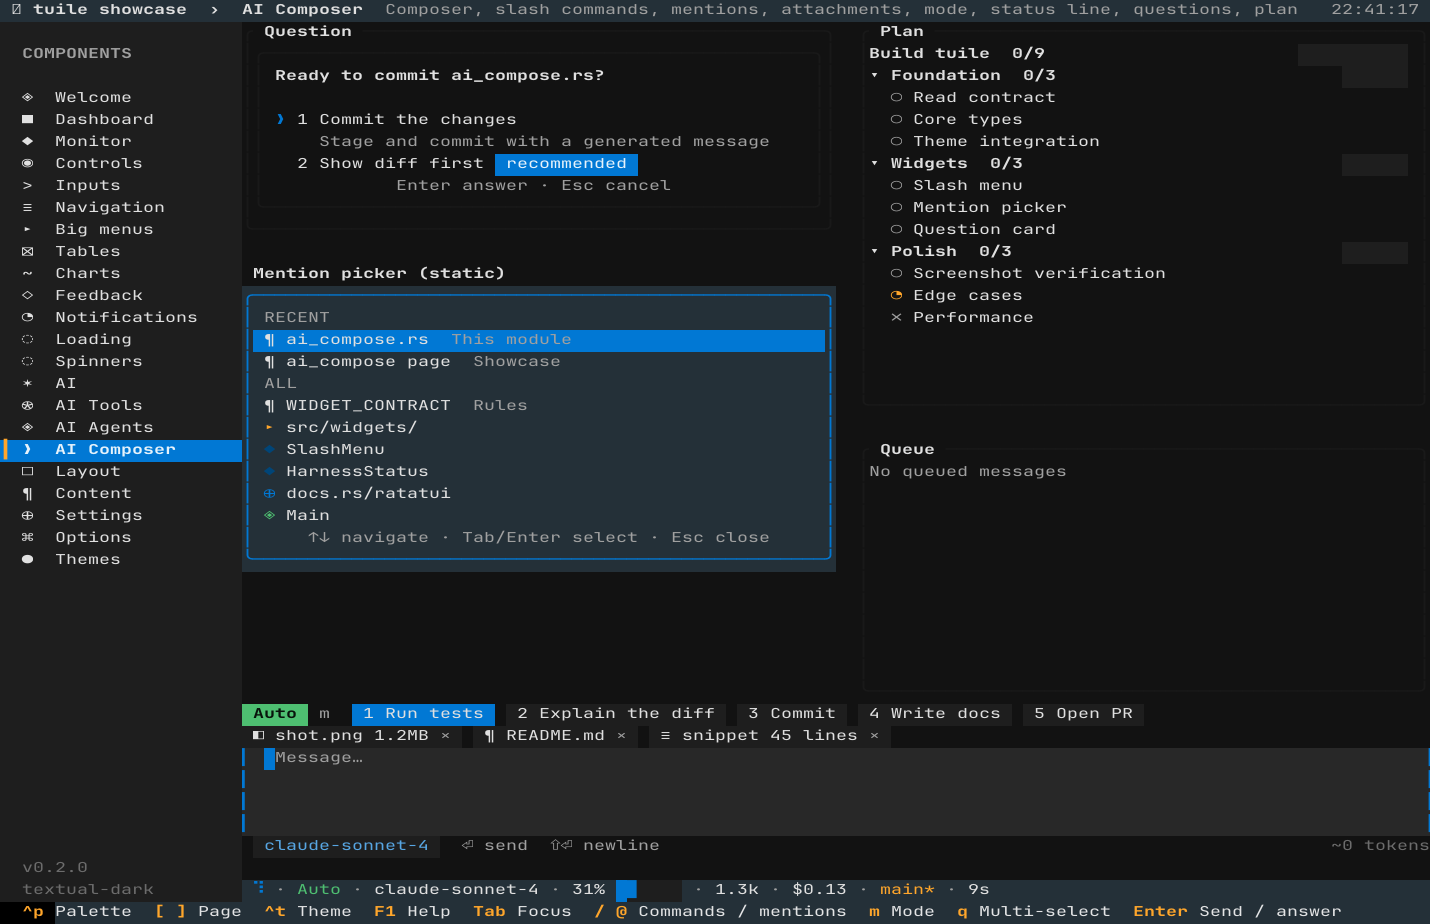The height and width of the screenshot is (924, 1430).
Task: Toggle the Edge cases in-progress marker
Action: 896,295
